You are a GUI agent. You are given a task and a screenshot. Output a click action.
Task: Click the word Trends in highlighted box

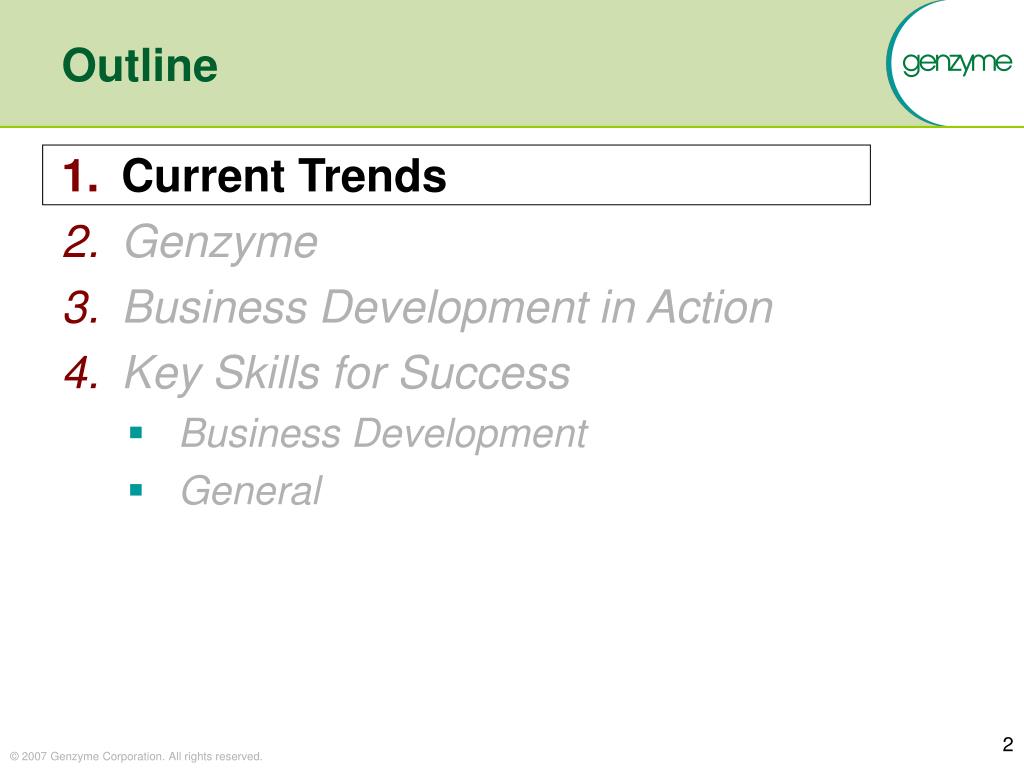(x=373, y=176)
